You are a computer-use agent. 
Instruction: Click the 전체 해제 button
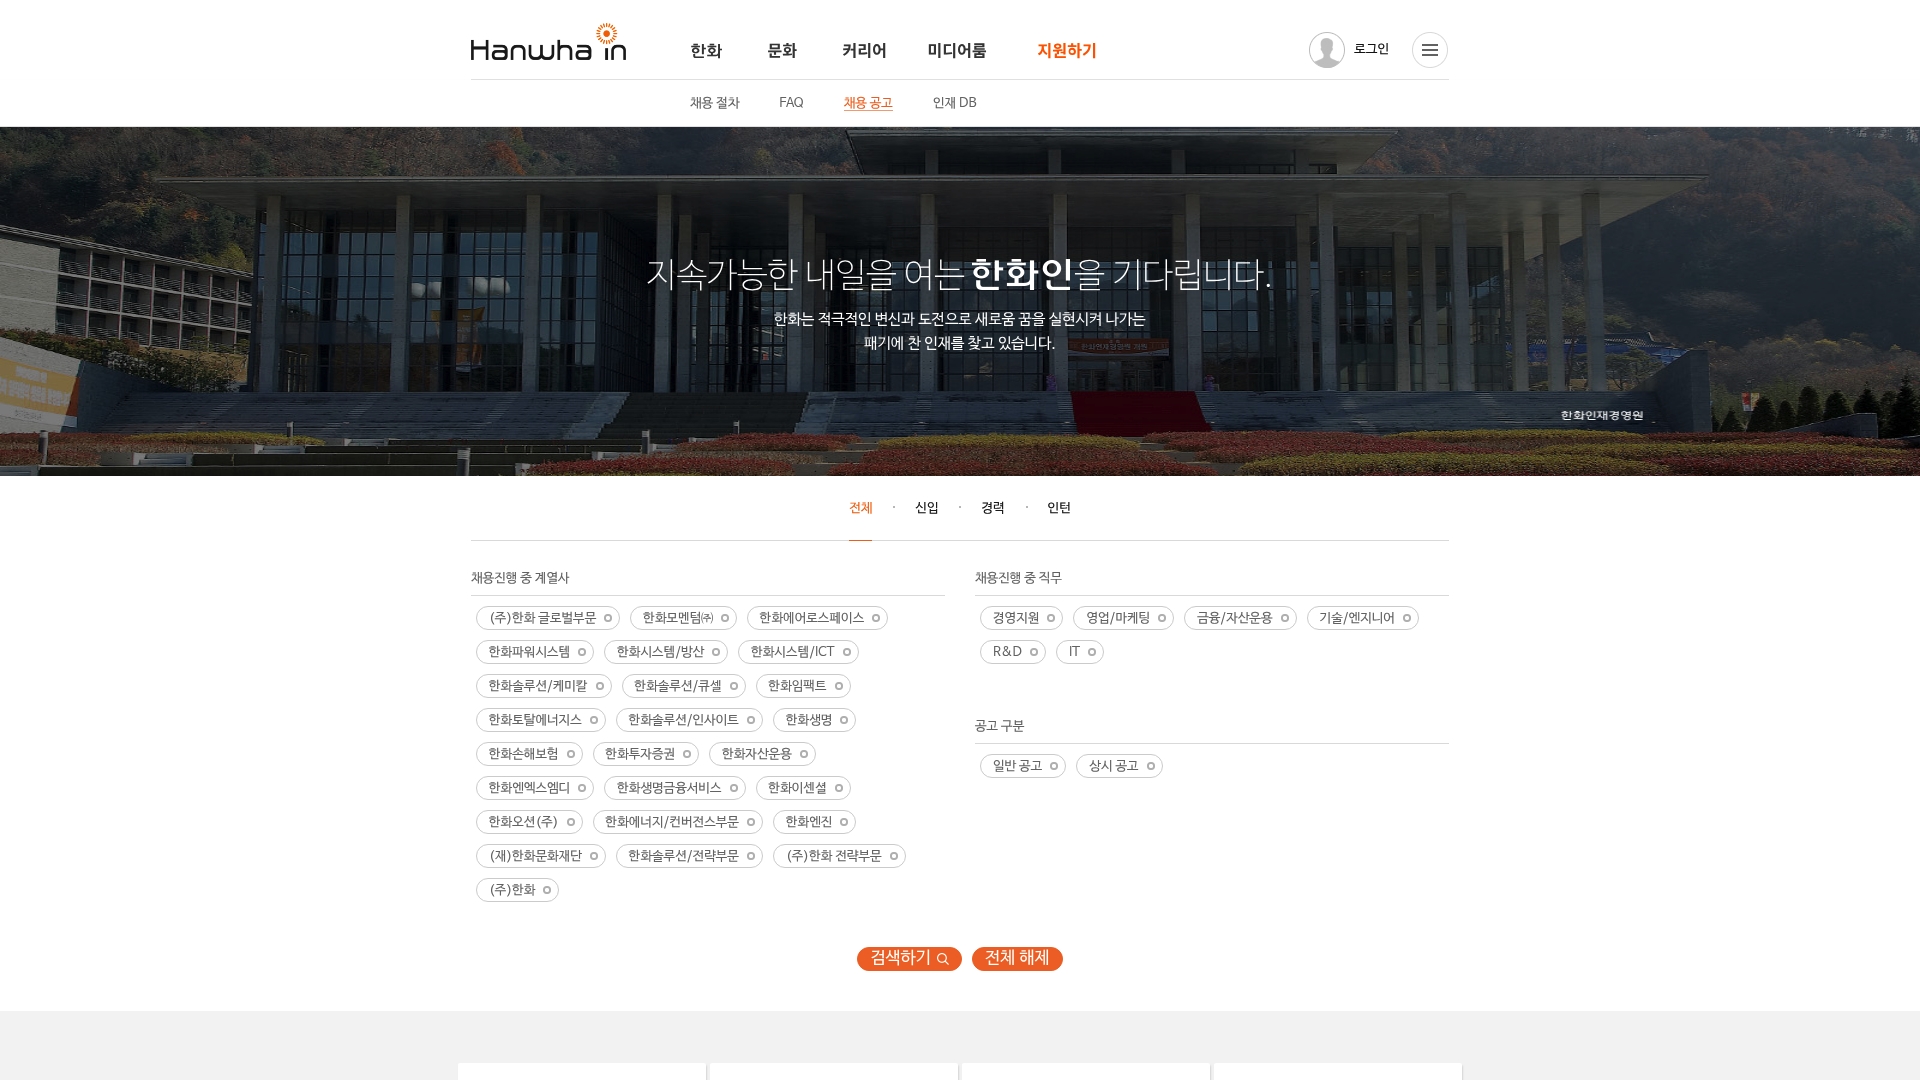[1017, 958]
